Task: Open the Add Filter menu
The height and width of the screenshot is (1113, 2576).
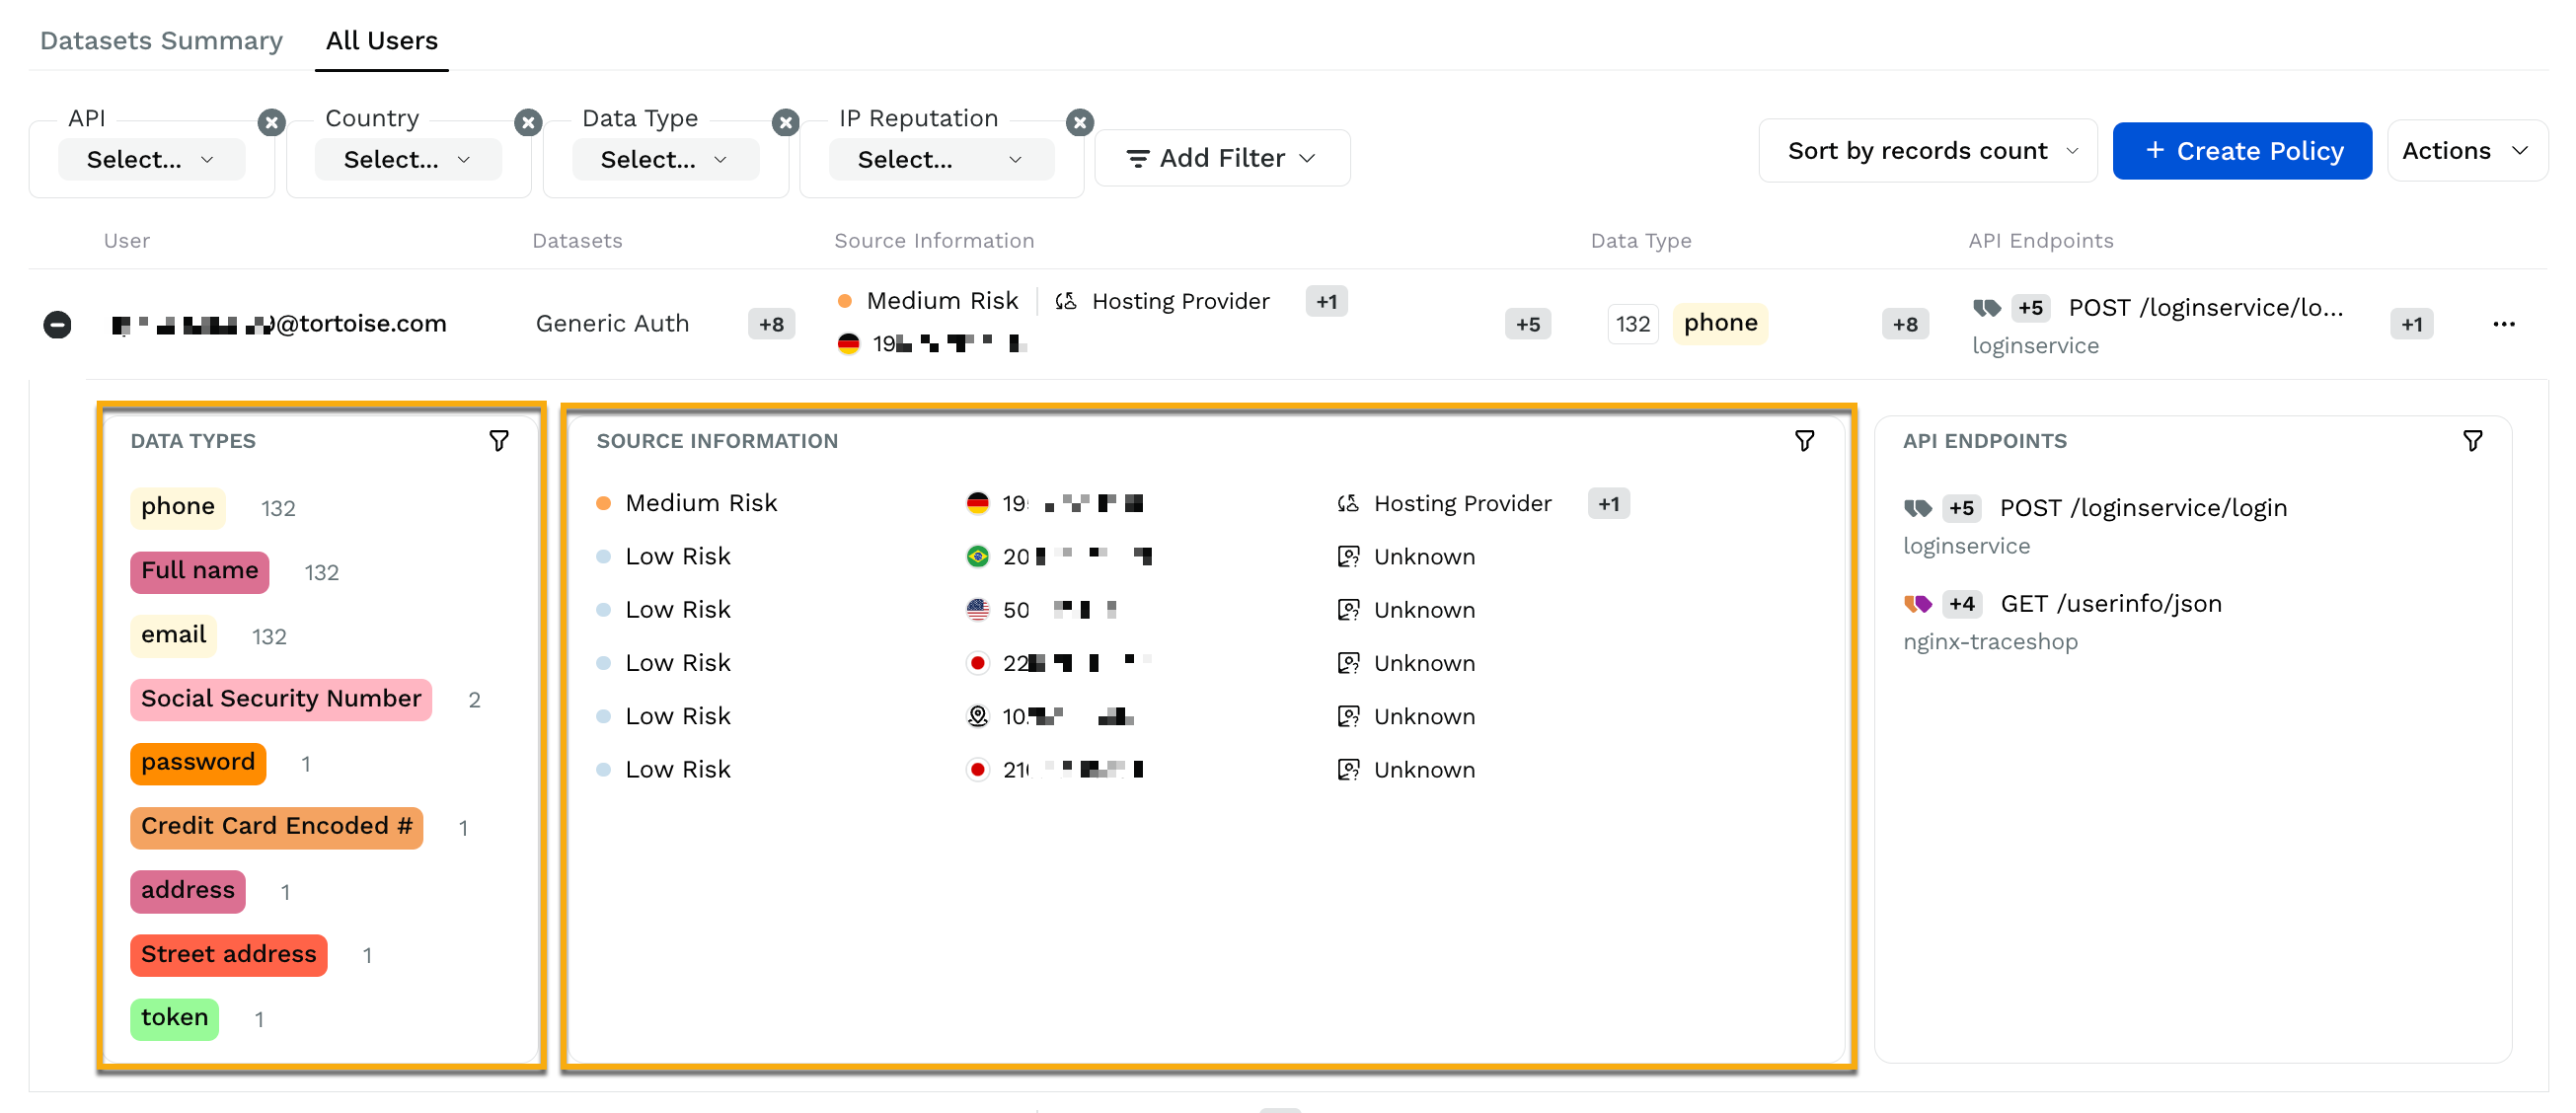Action: 1222,158
